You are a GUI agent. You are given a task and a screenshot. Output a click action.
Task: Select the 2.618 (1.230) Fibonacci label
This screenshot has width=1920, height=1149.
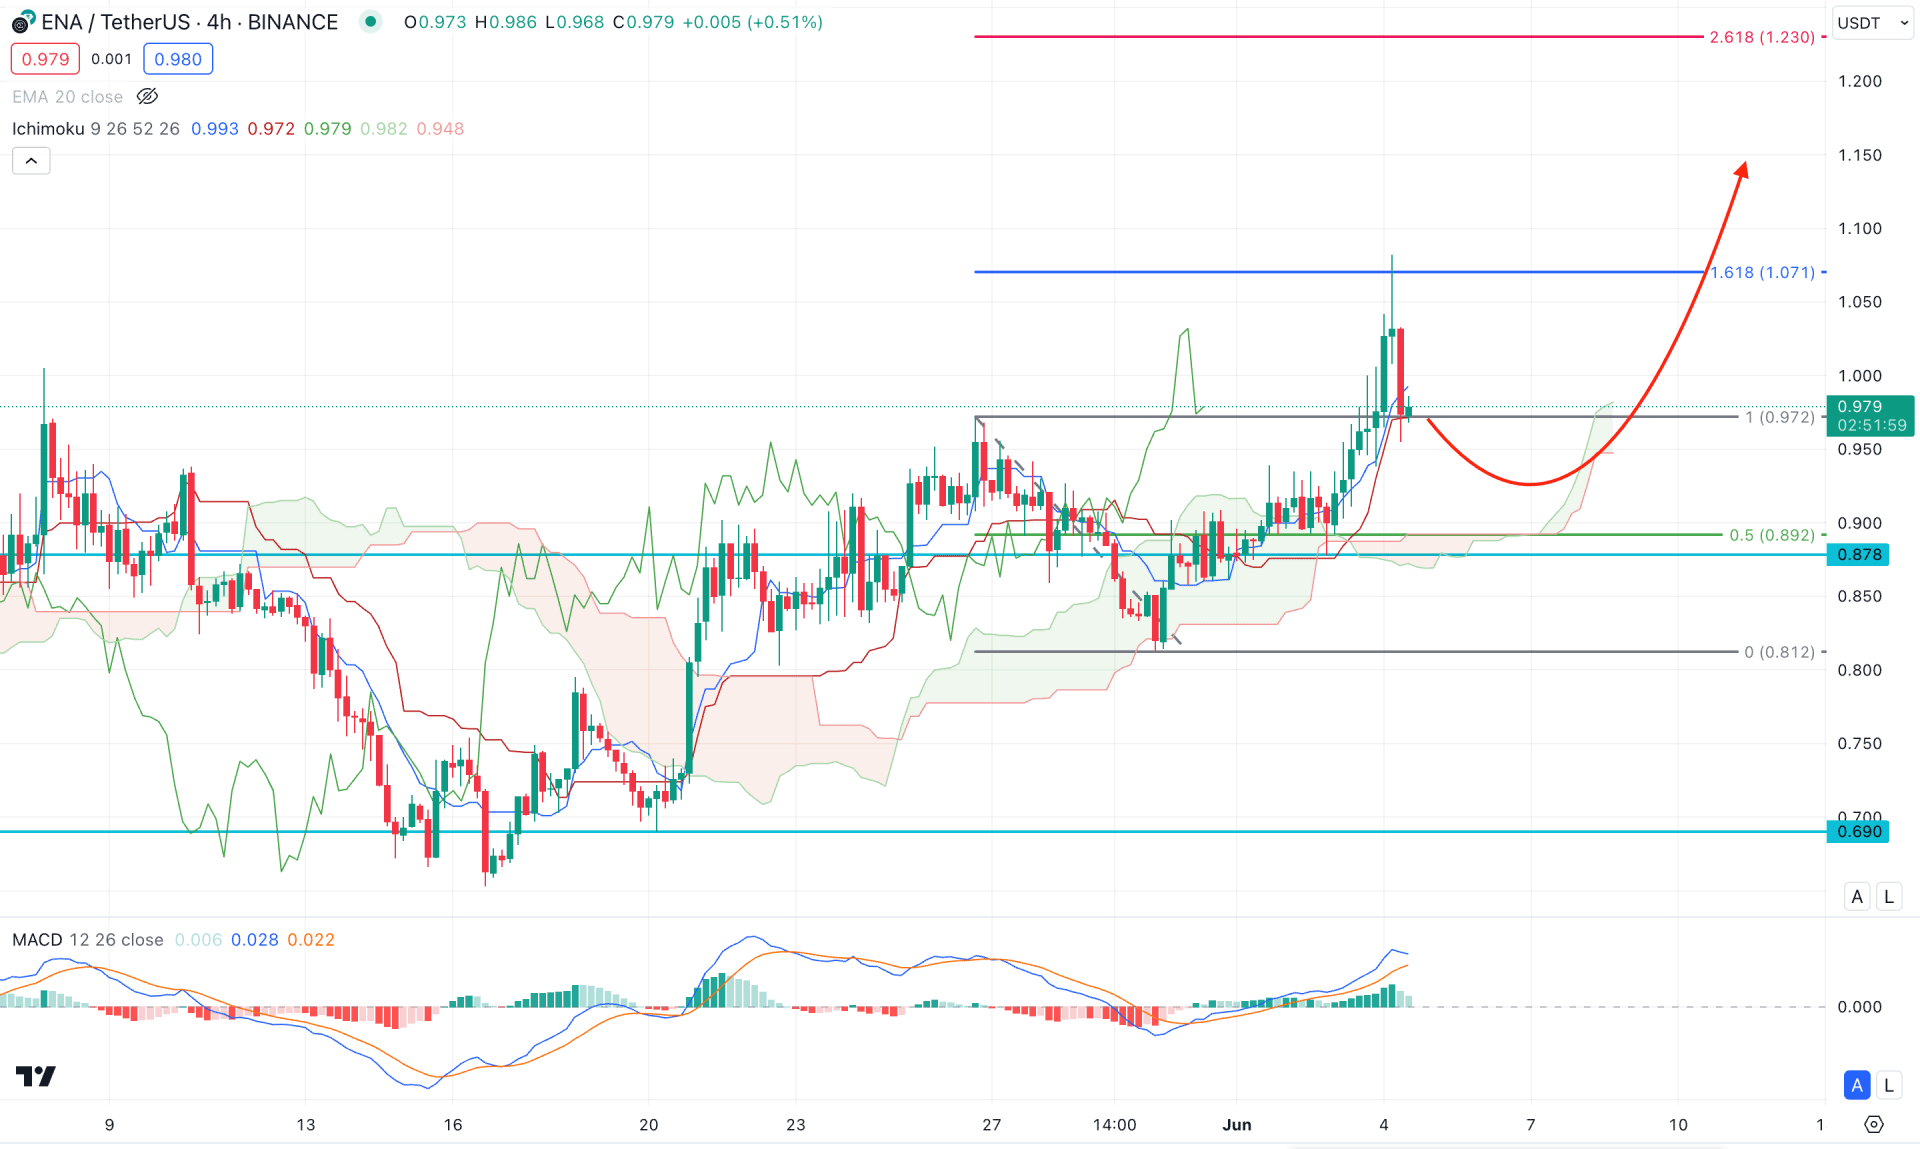[1762, 37]
